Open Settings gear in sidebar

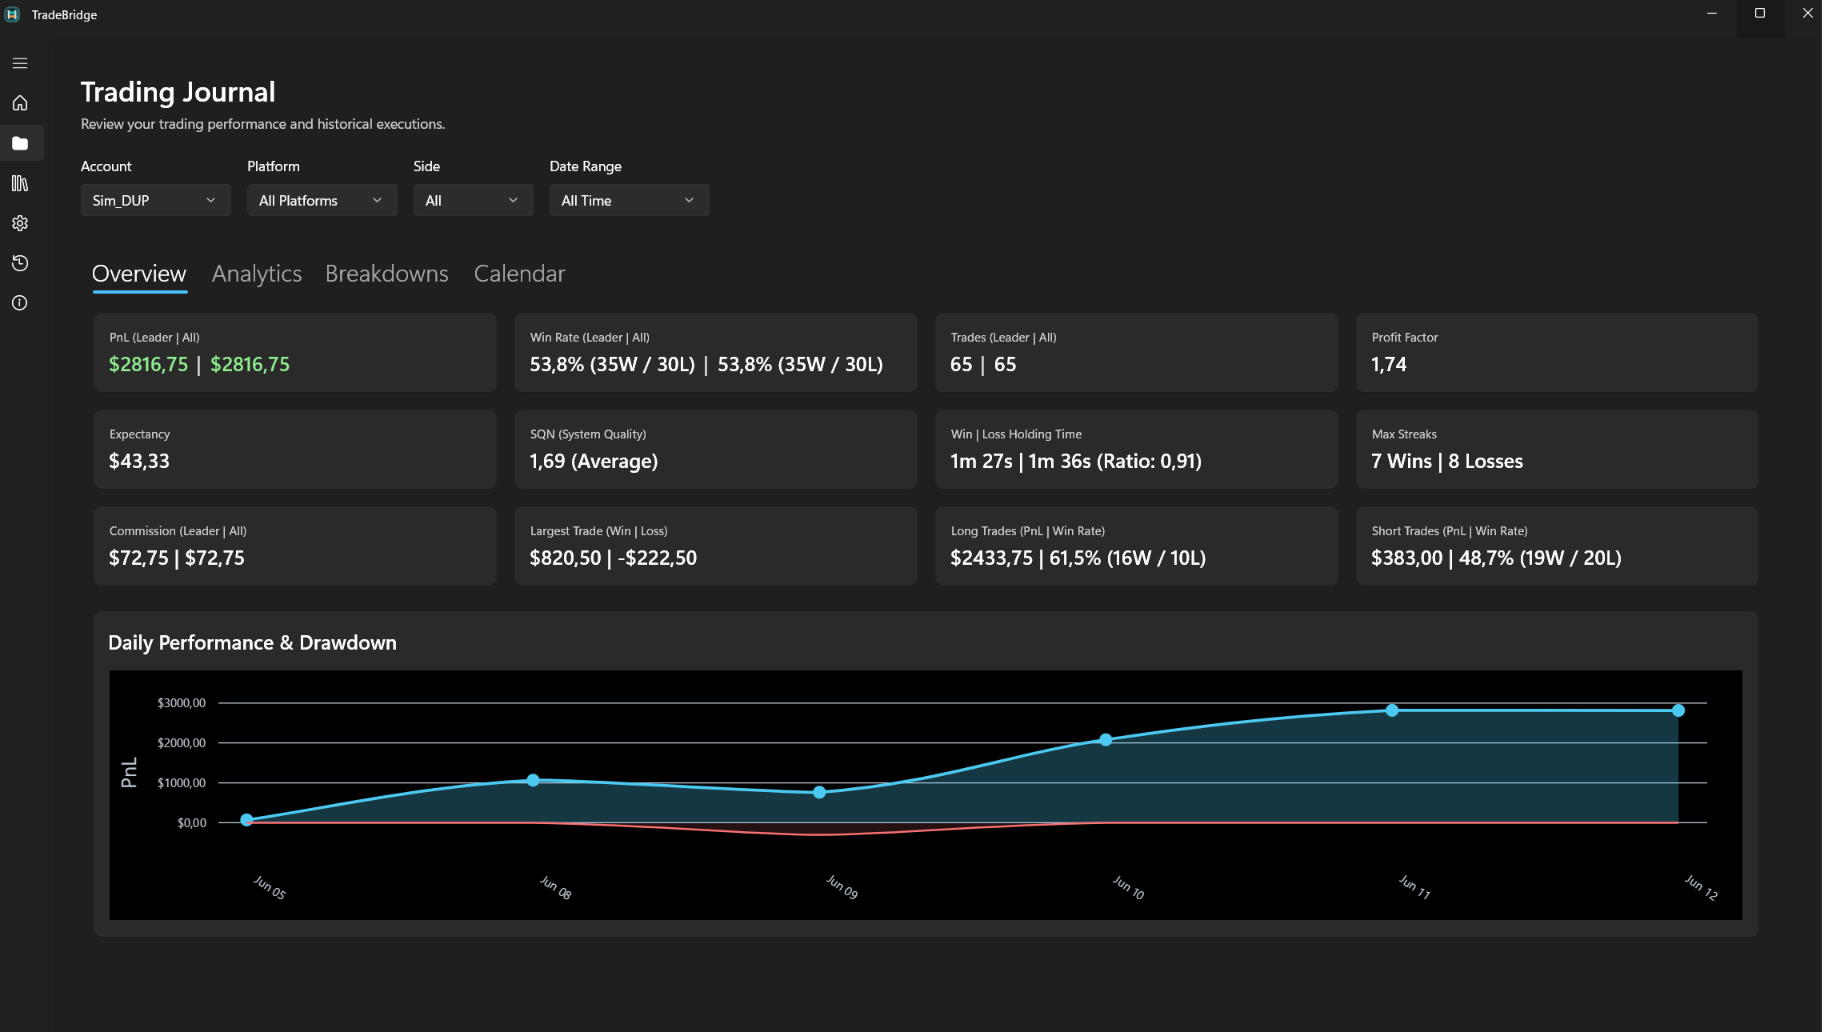[x=20, y=223]
